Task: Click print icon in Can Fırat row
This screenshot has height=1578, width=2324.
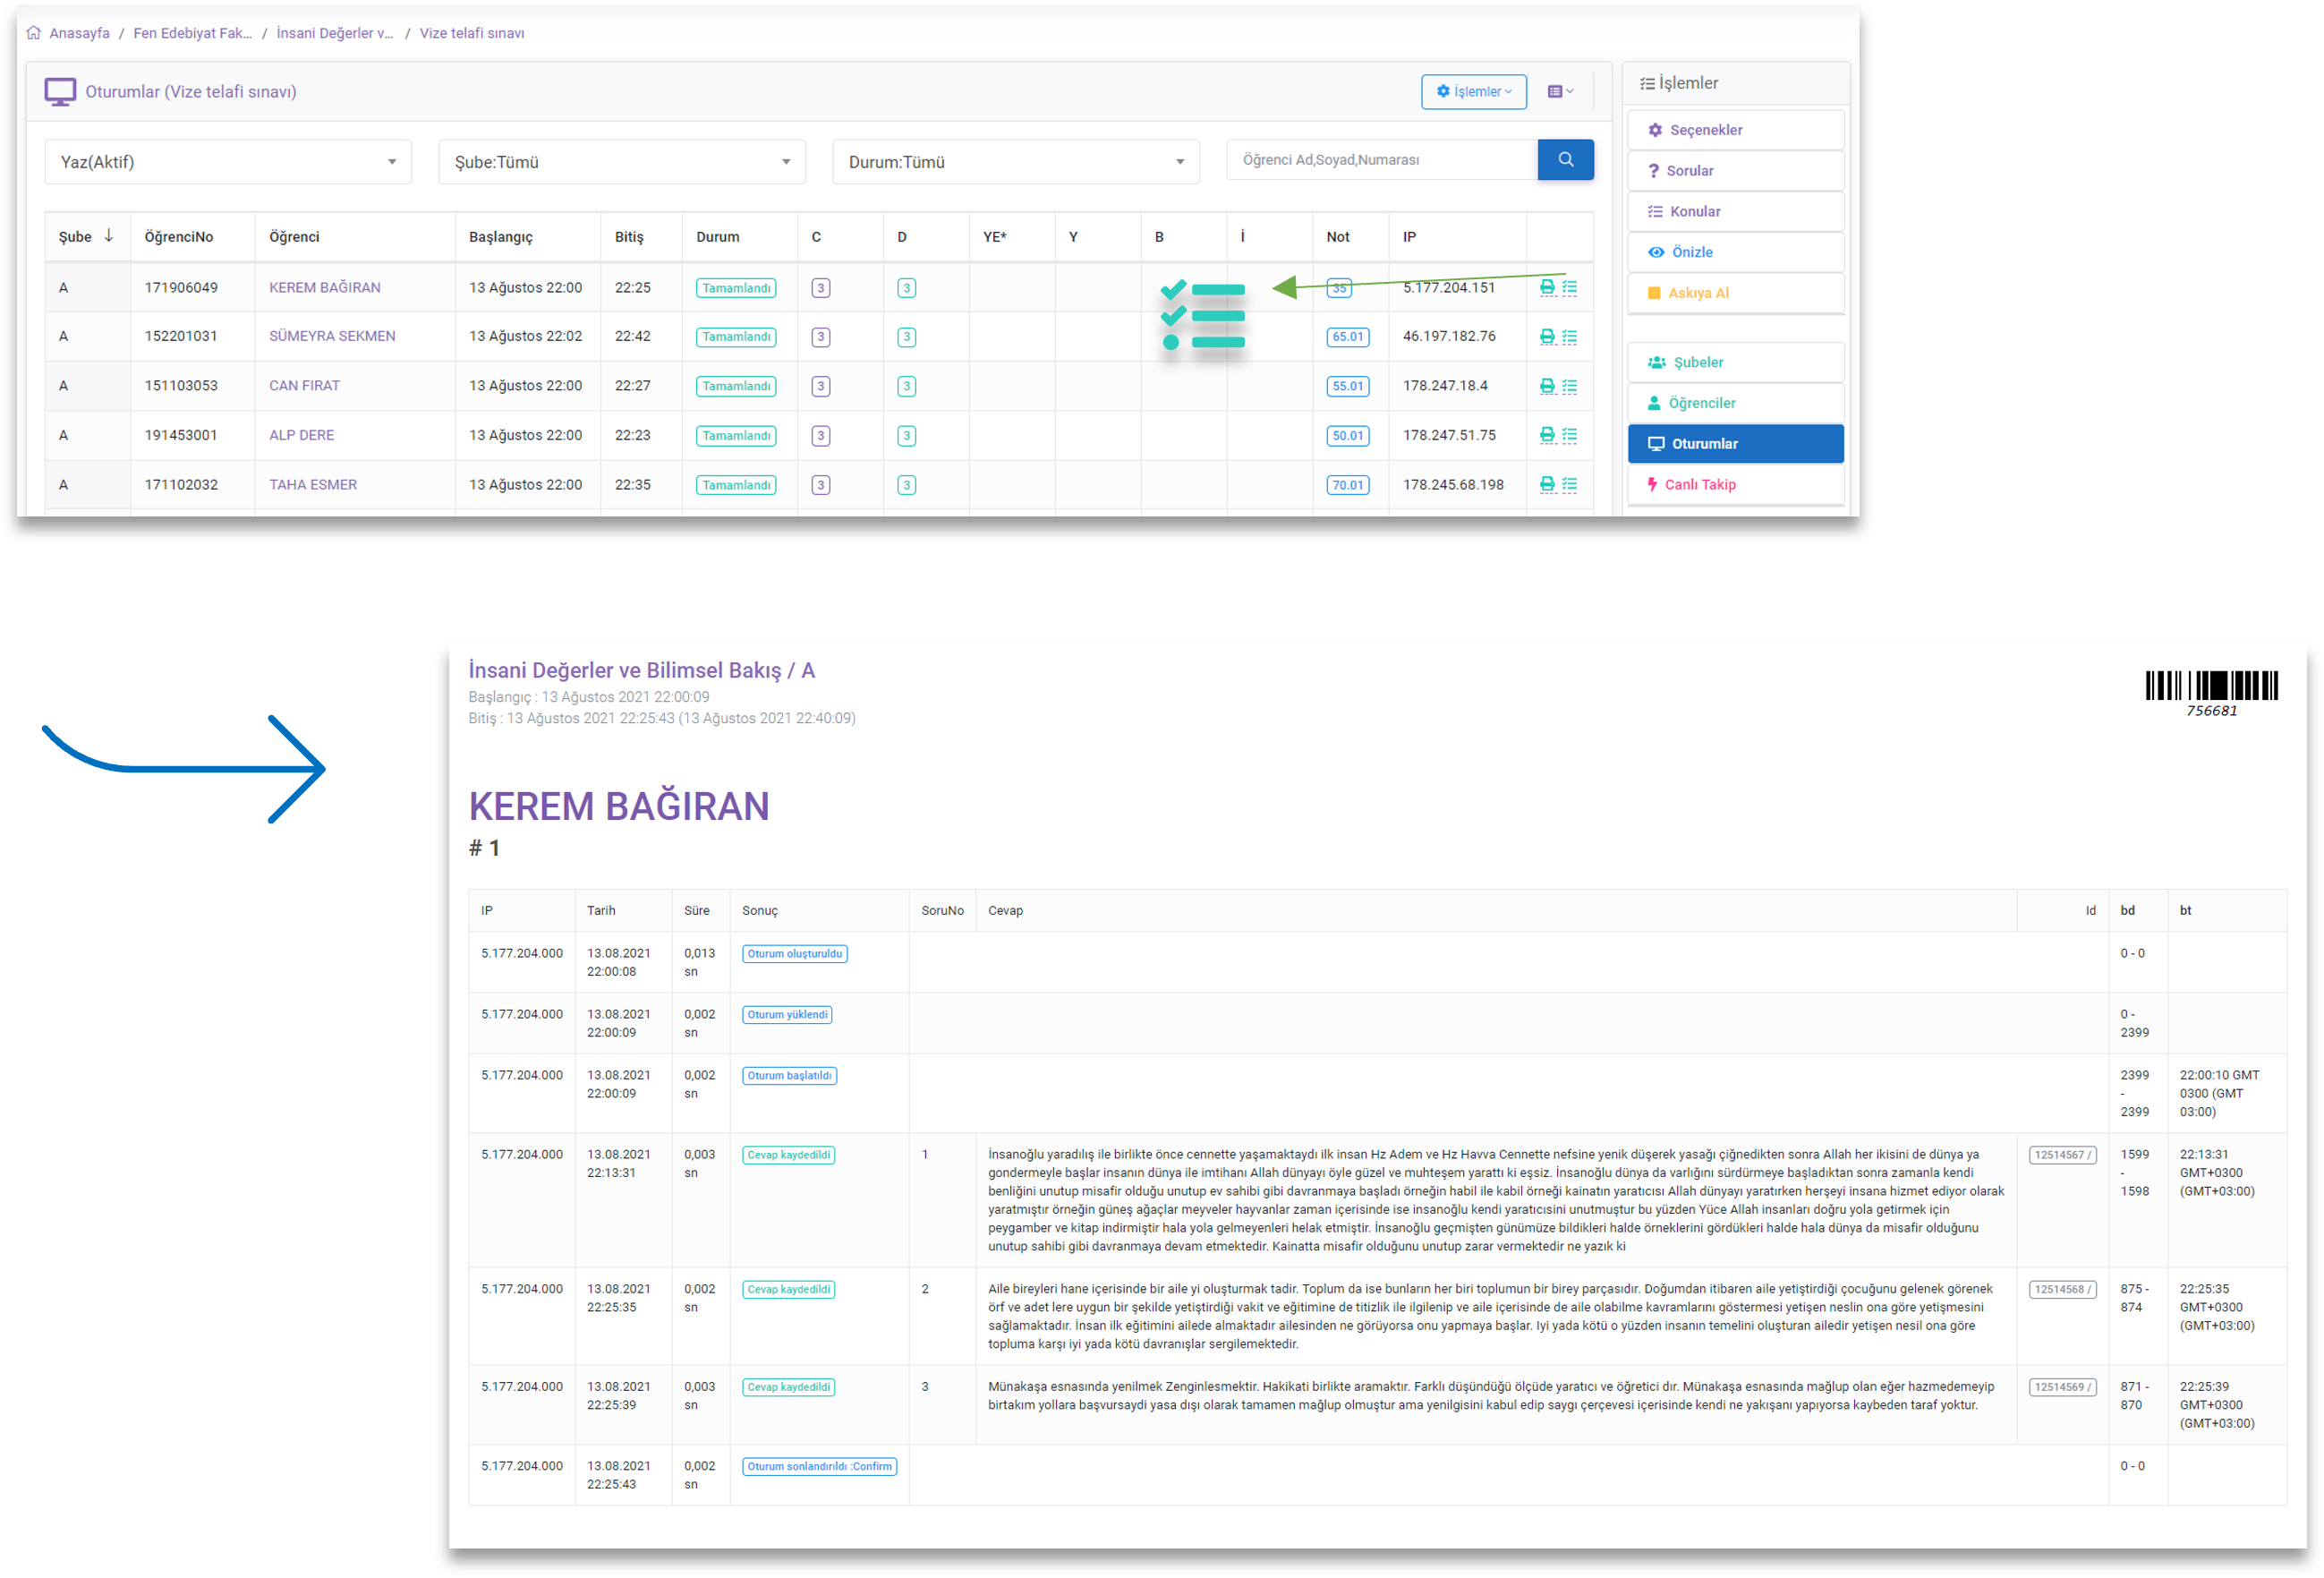Action: tap(1547, 386)
